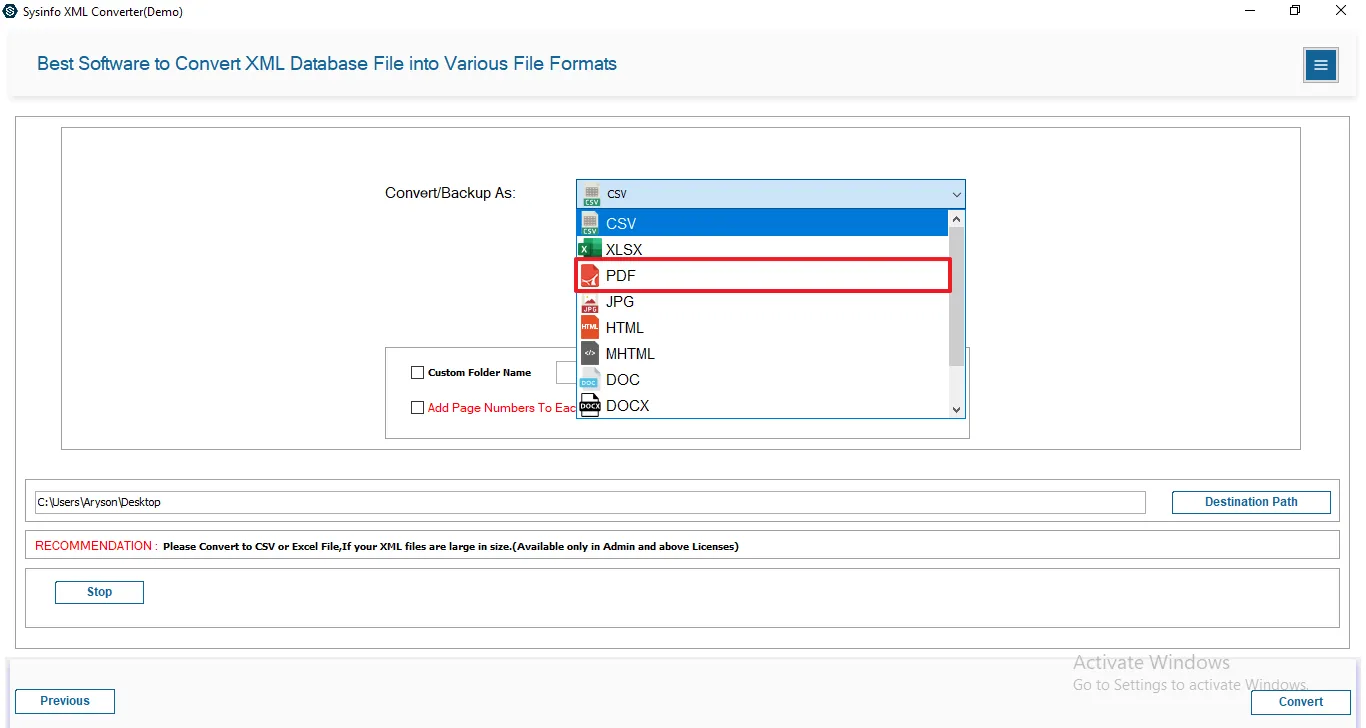
Task: Choose the DOC option from list
Action: pos(623,379)
